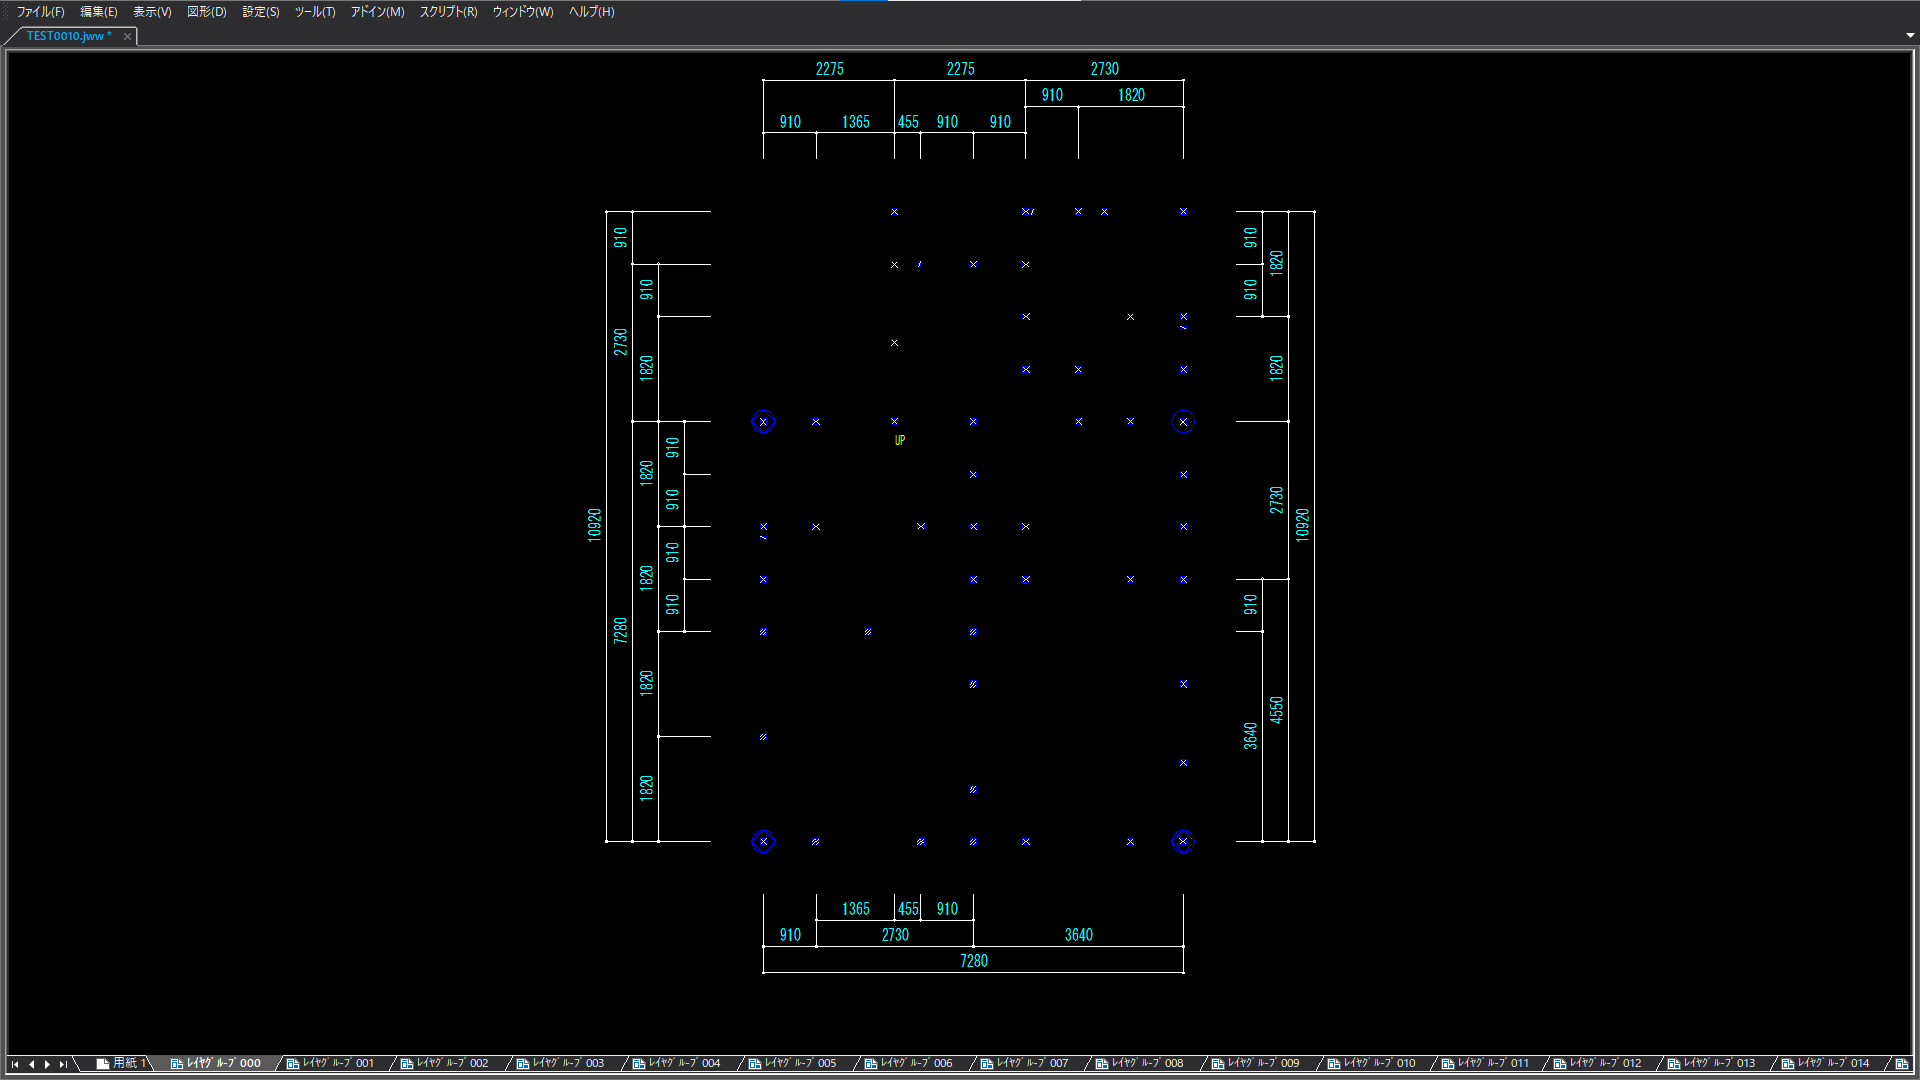Open the dropdown arrow at top right
This screenshot has height=1080, width=1920.
(x=1908, y=35)
